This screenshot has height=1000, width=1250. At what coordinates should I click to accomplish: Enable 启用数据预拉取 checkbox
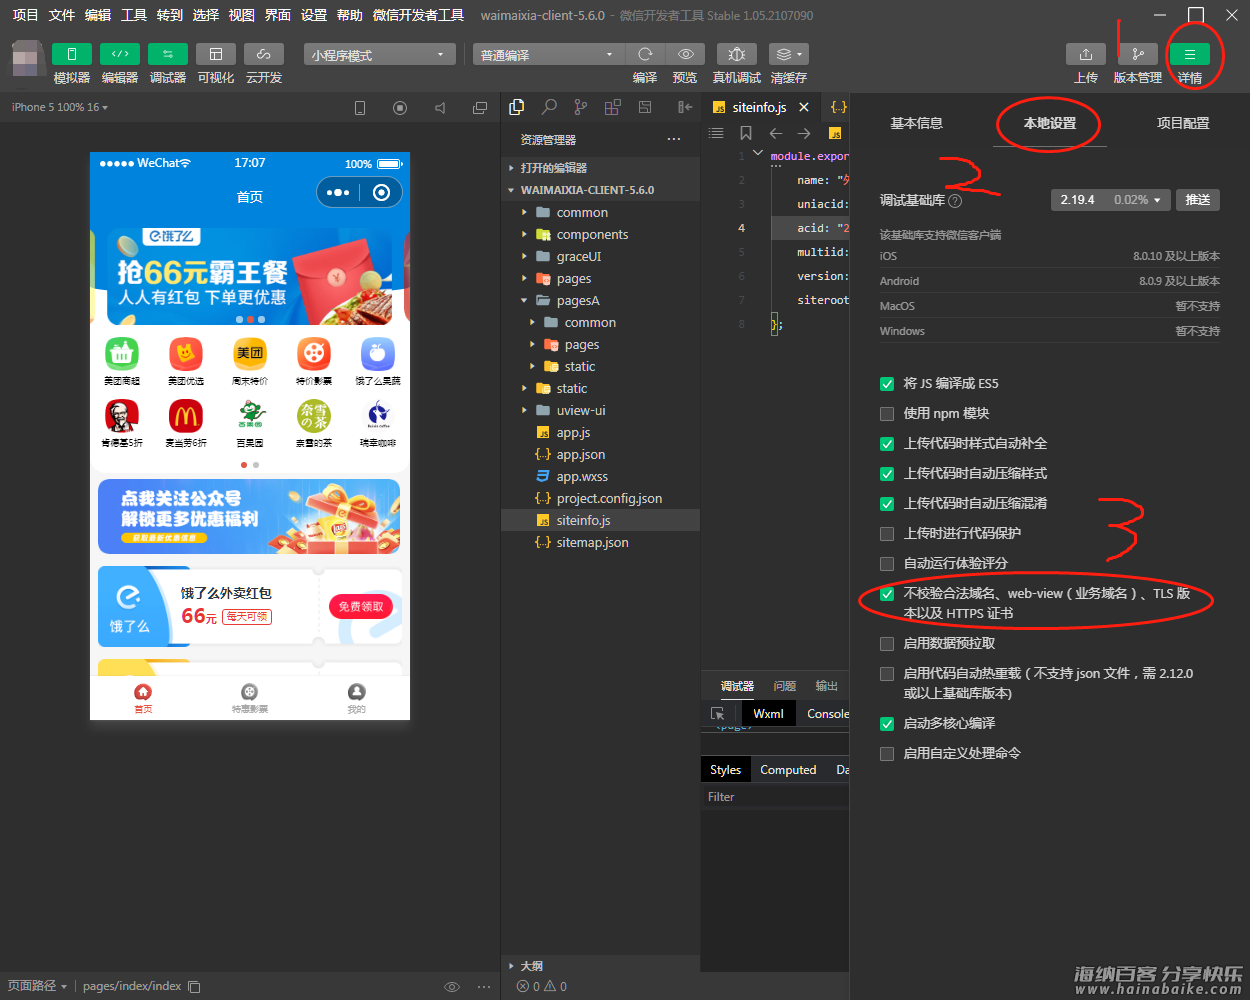click(887, 644)
